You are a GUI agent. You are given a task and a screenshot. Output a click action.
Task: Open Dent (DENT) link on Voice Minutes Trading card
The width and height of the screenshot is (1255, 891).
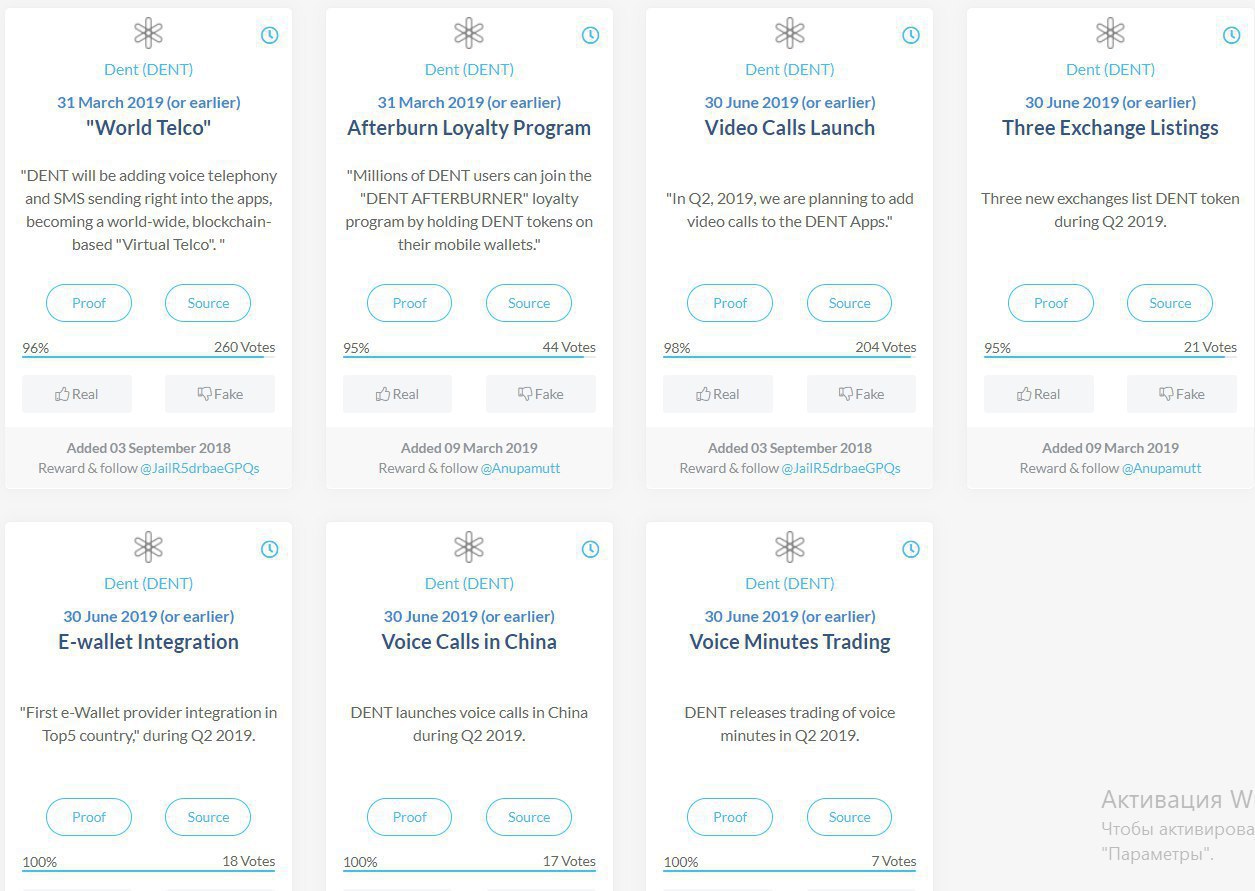tap(790, 583)
